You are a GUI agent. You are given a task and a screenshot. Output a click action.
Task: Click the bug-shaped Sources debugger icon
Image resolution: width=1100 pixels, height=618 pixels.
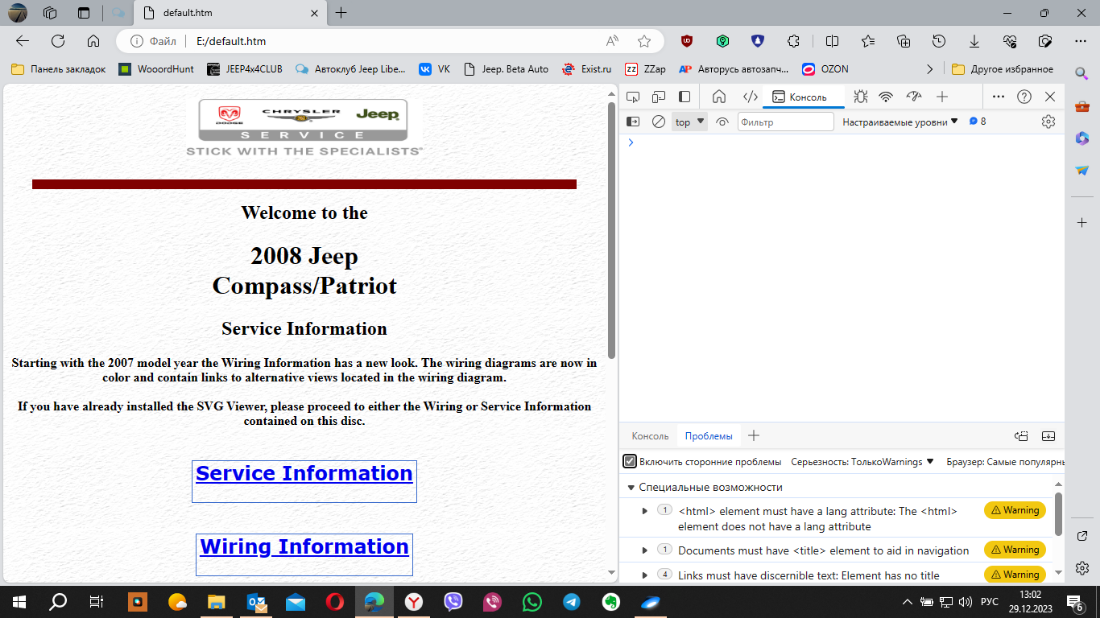(x=858, y=97)
